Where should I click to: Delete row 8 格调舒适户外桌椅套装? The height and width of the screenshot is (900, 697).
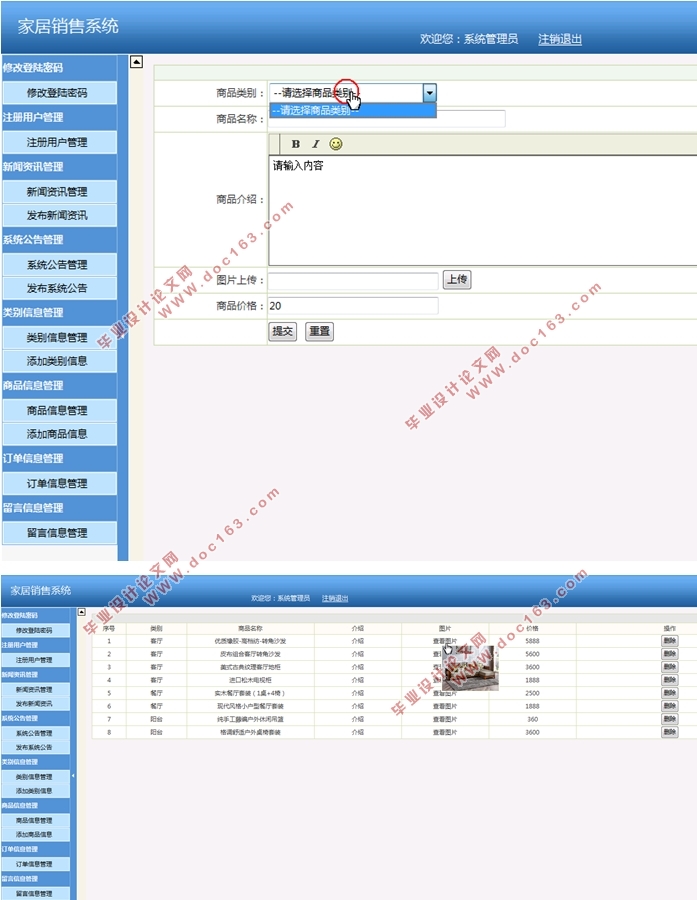tap(669, 732)
